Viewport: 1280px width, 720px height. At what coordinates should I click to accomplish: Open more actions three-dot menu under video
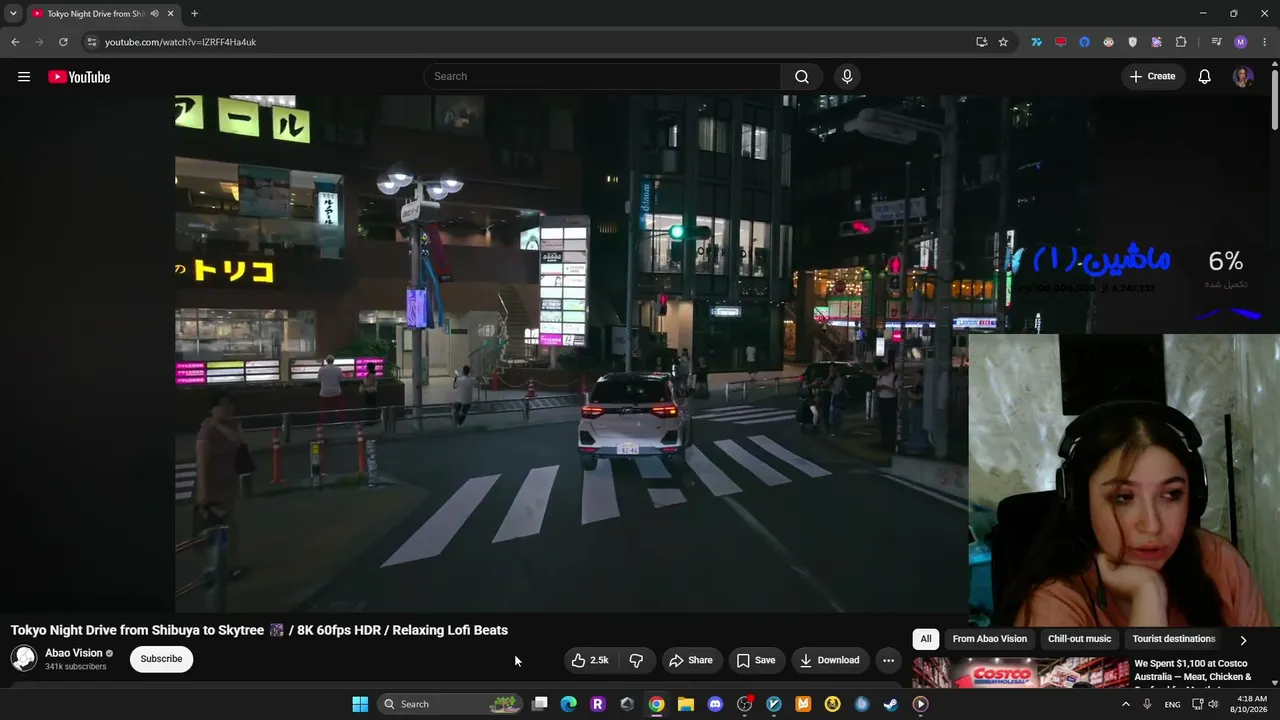click(888, 660)
